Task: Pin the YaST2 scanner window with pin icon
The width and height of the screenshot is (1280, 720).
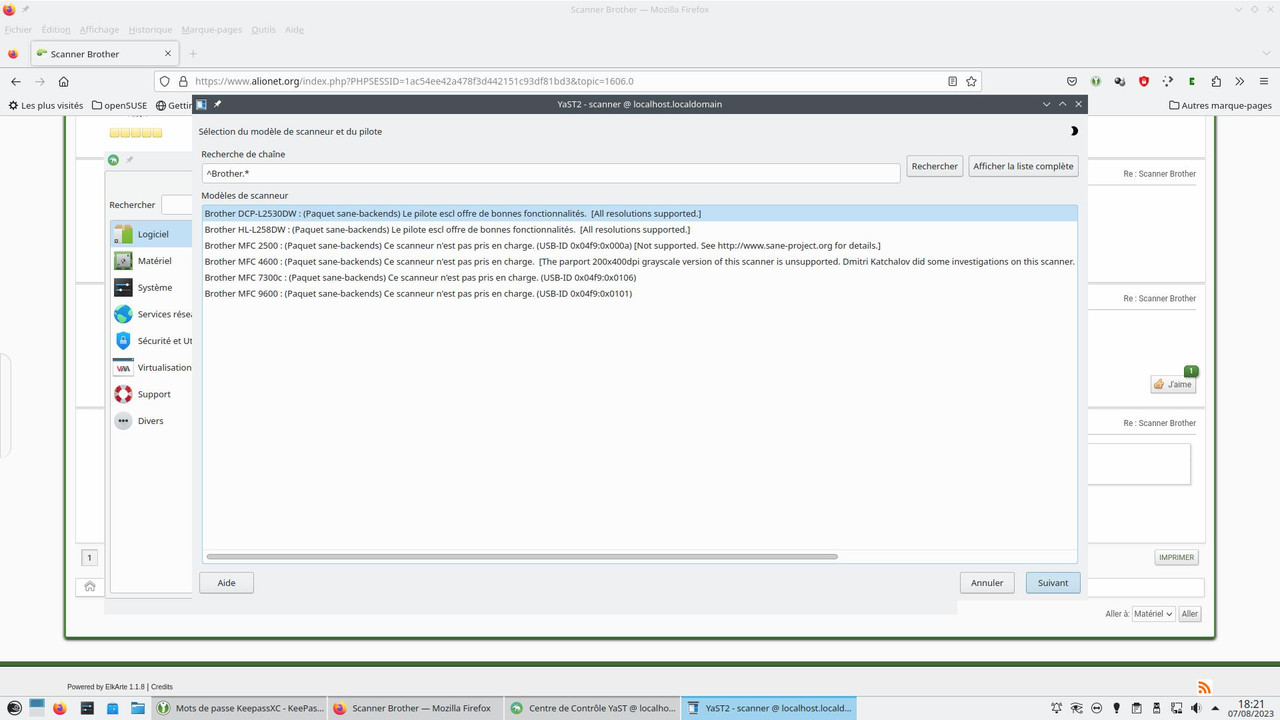Action: [217, 104]
